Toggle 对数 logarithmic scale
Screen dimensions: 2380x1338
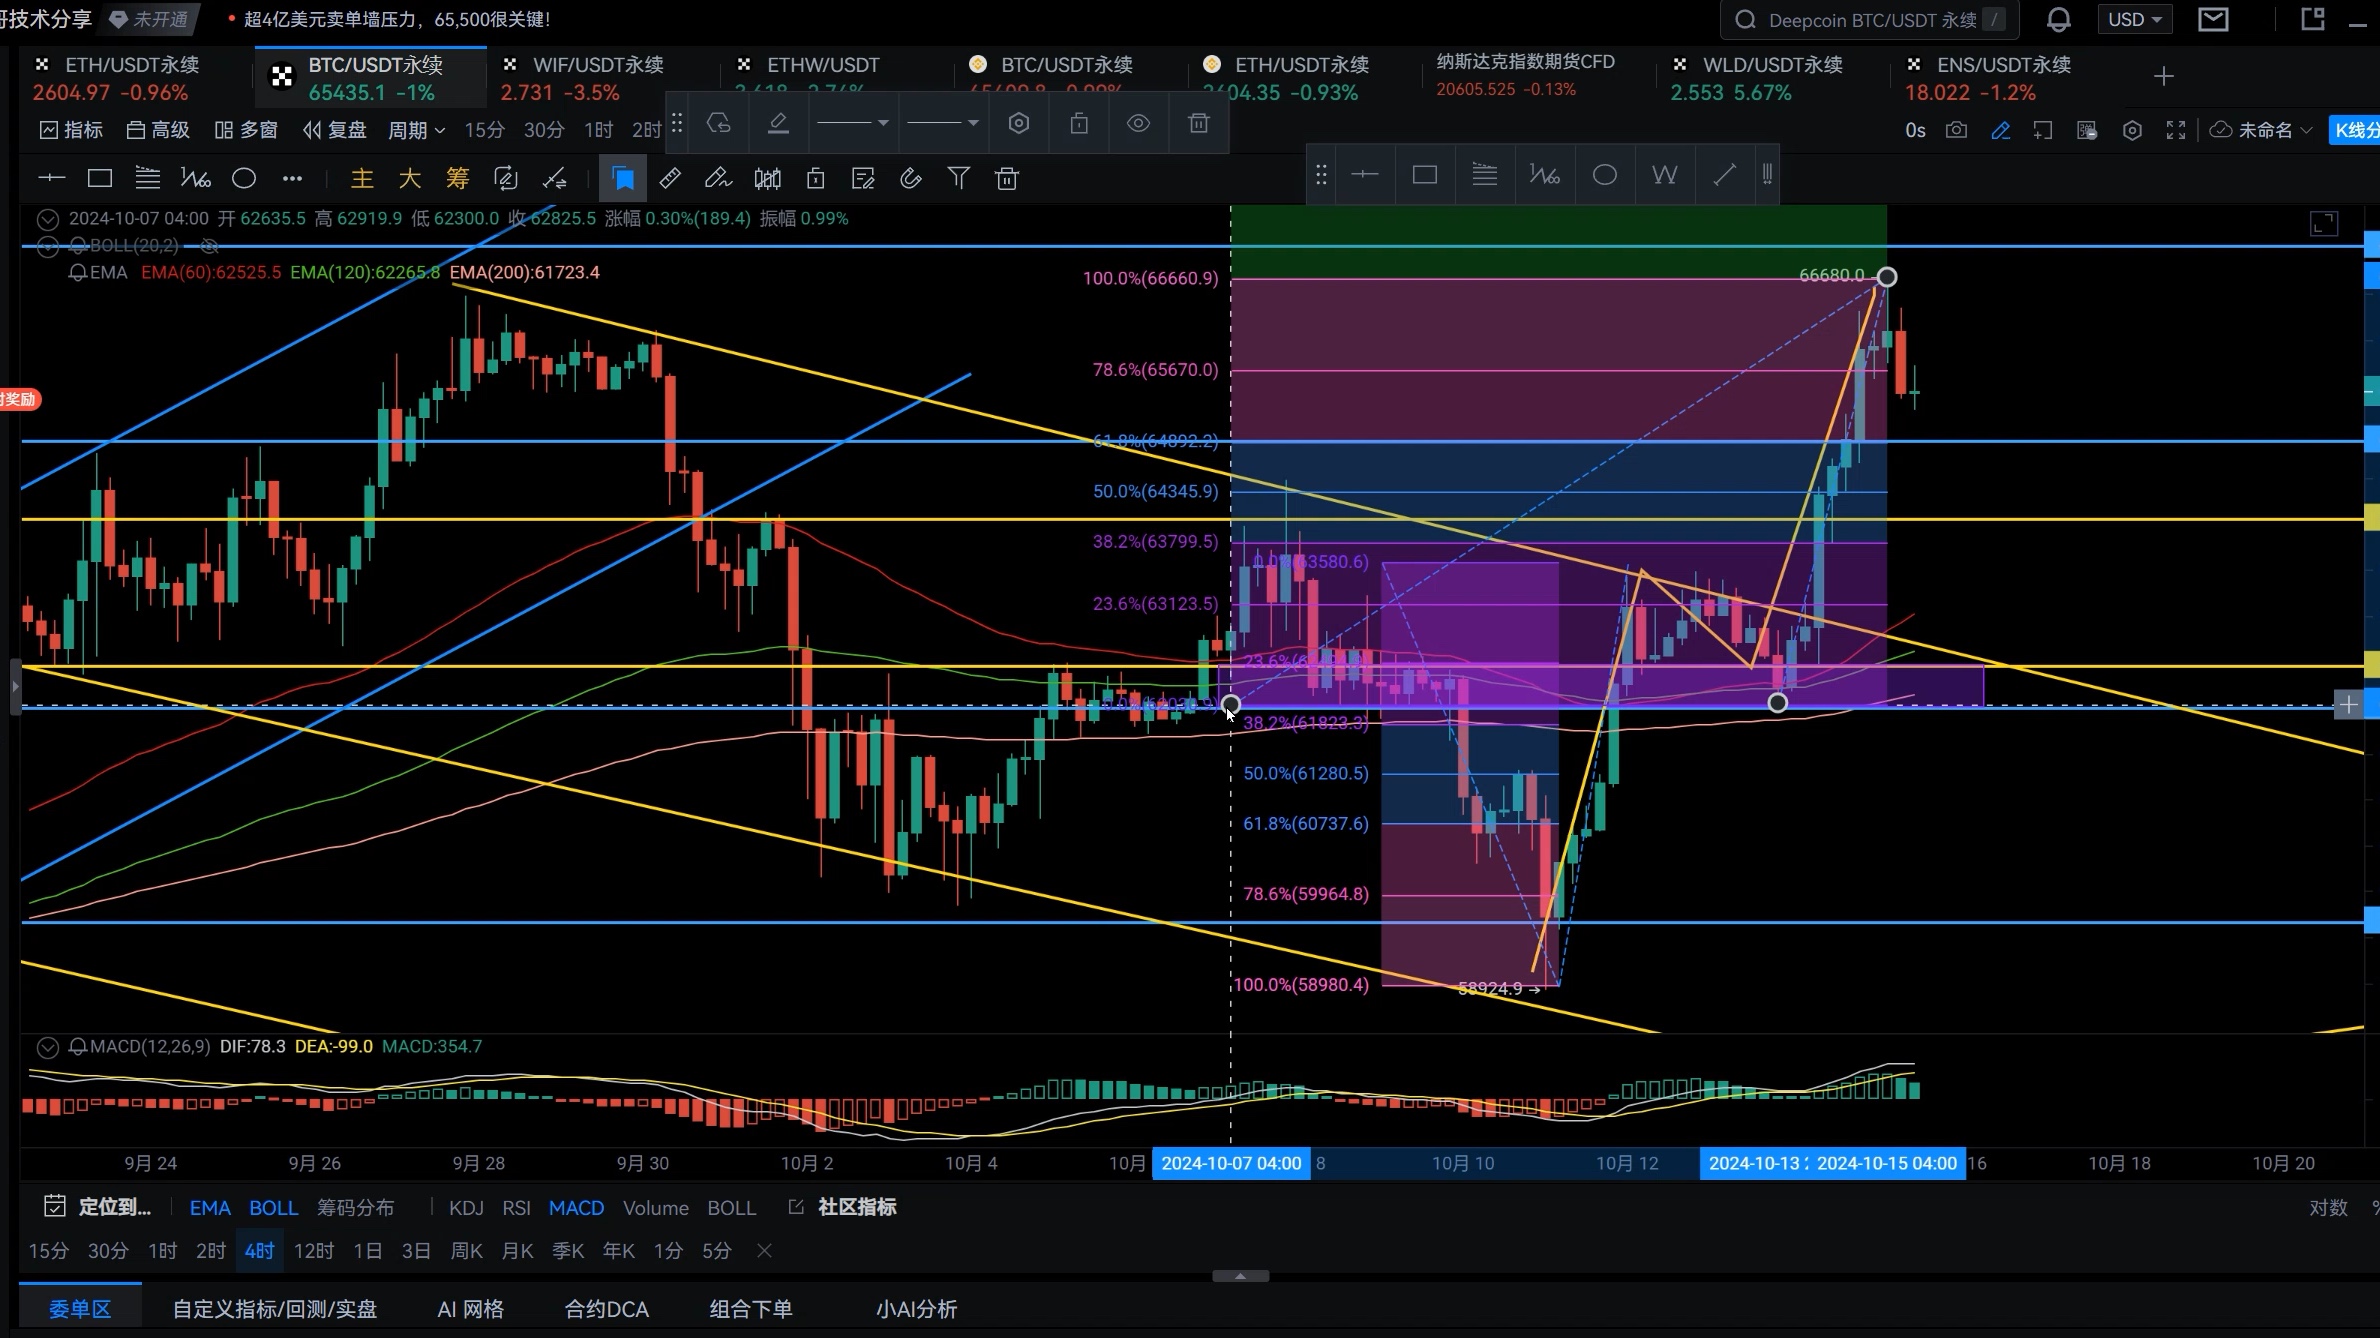click(x=2328, y=1207)
